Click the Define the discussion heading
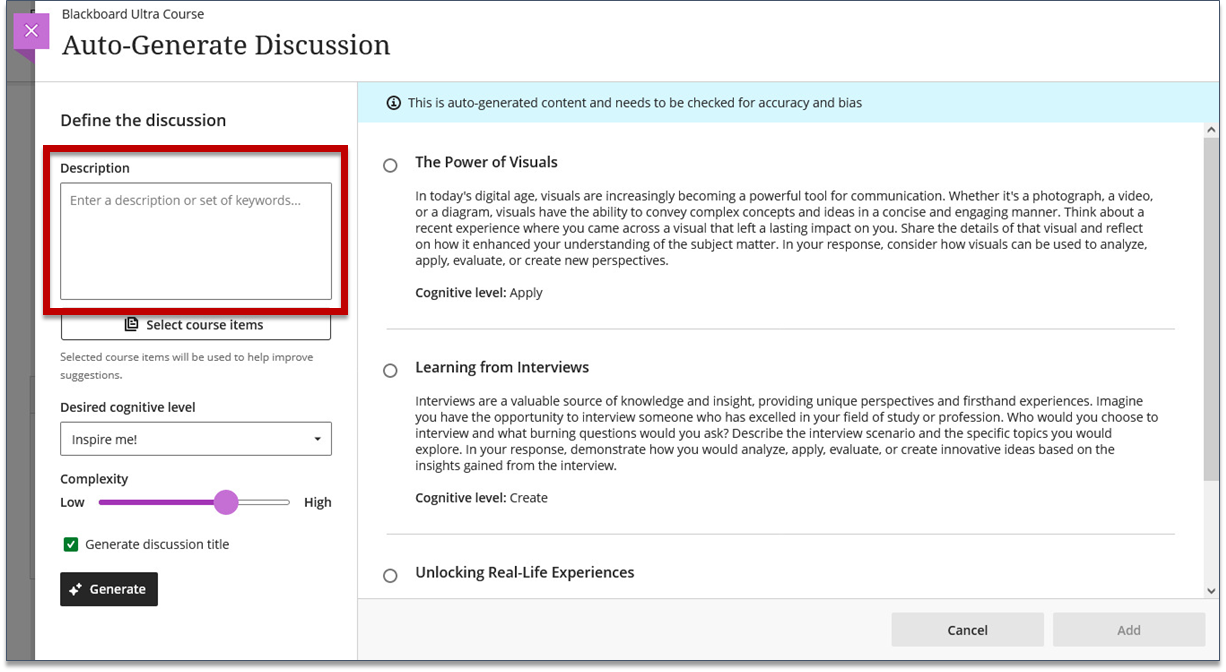The width and height of the screenshot is (1226, 672). click(143, 120)
